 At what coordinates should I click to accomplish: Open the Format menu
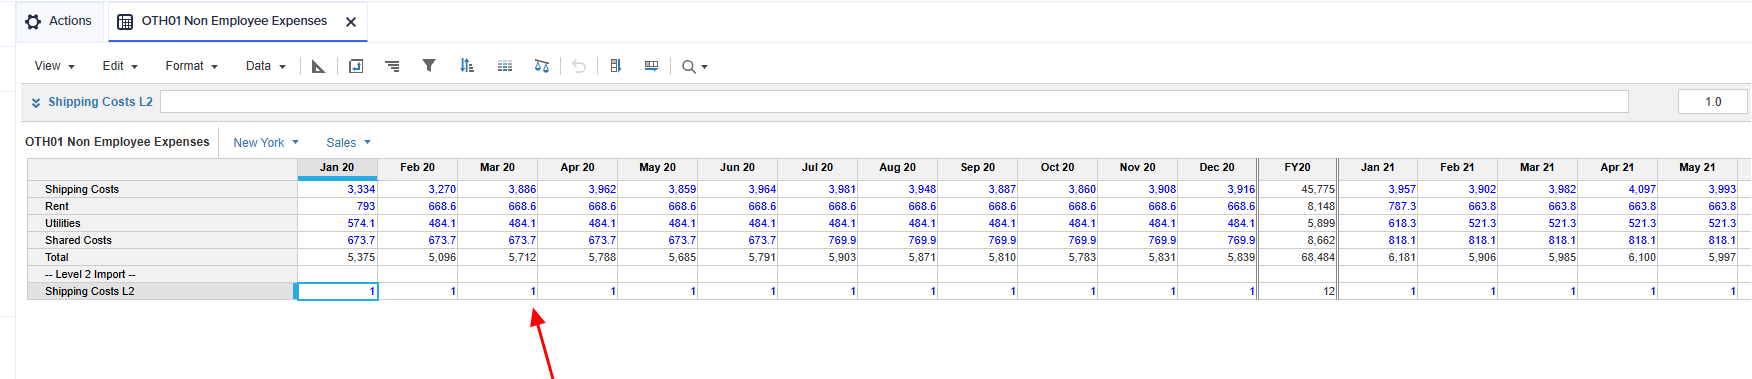tap(191, 66)
